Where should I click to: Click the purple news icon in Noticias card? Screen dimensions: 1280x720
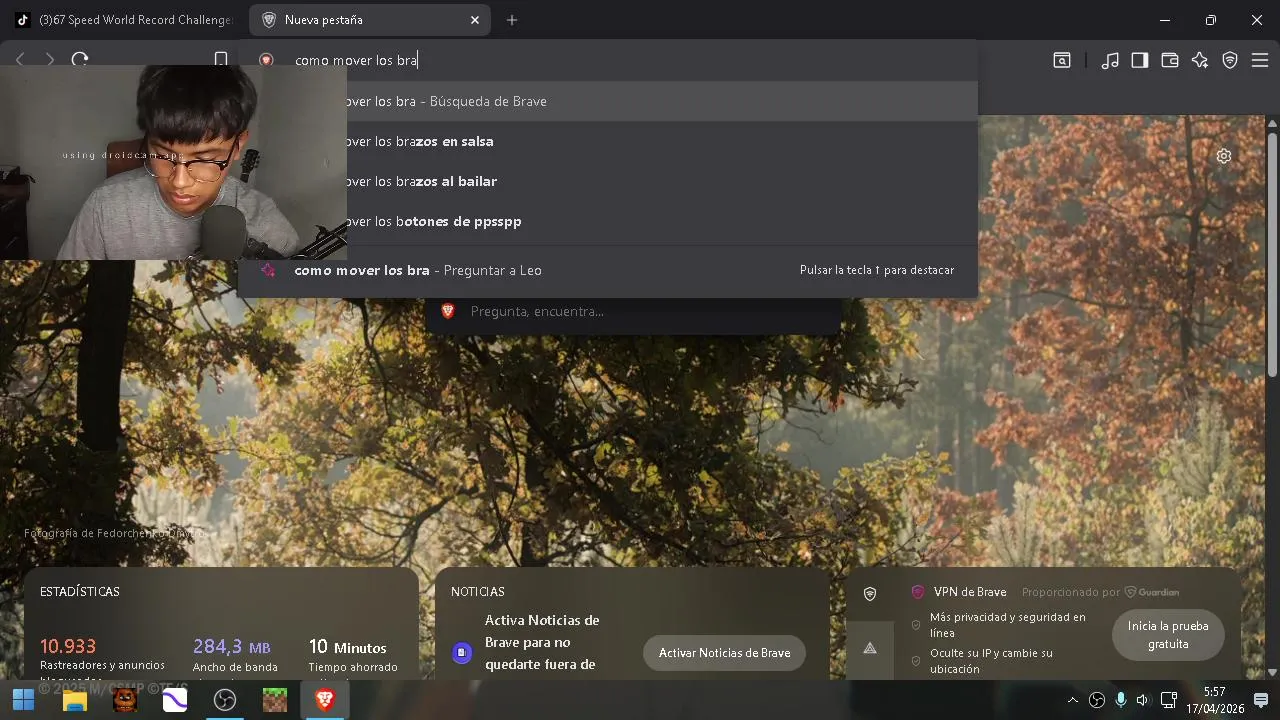(x=461, y=652)
